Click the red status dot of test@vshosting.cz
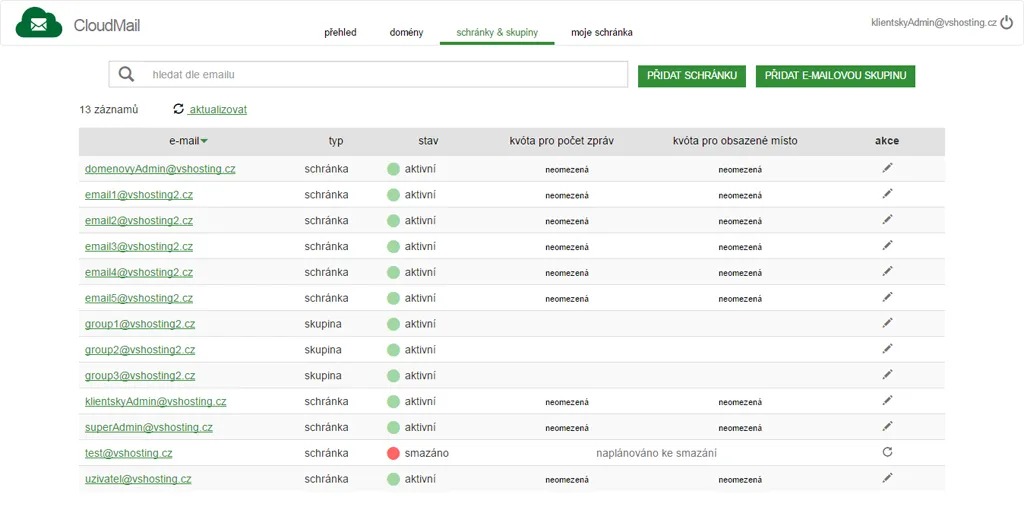This screenshot has height=520, width=1024. coord(393,453)
